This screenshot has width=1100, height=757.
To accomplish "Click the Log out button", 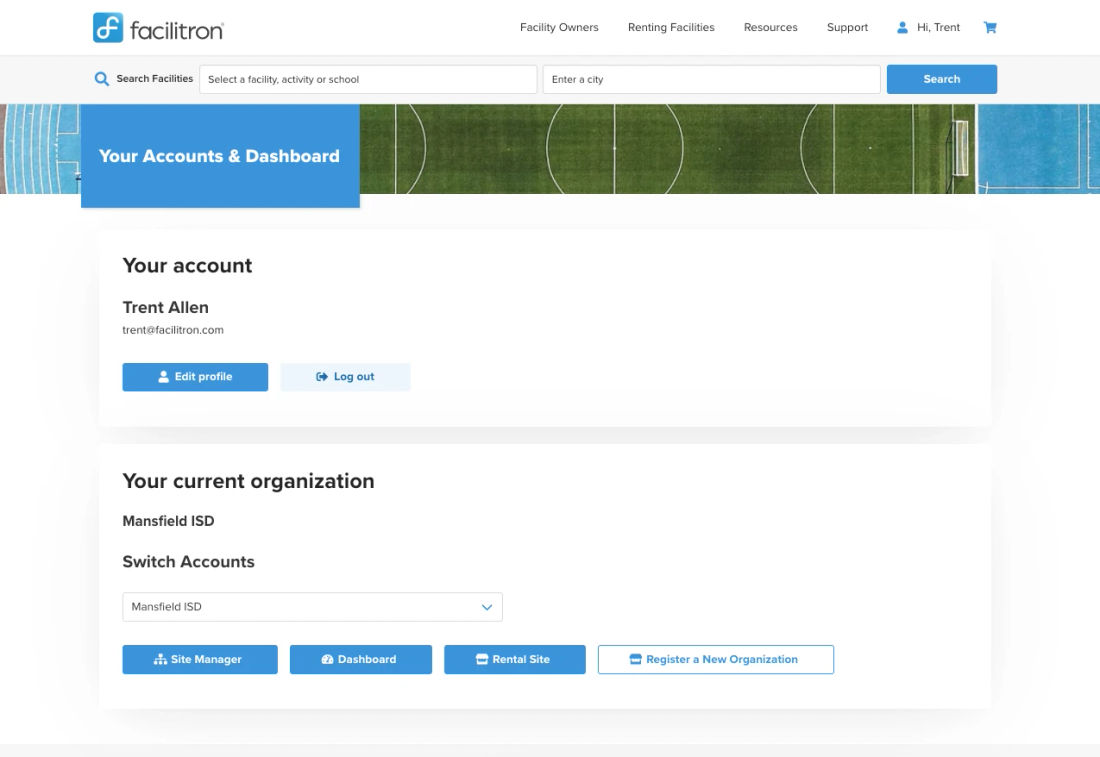I will point(345,377).
